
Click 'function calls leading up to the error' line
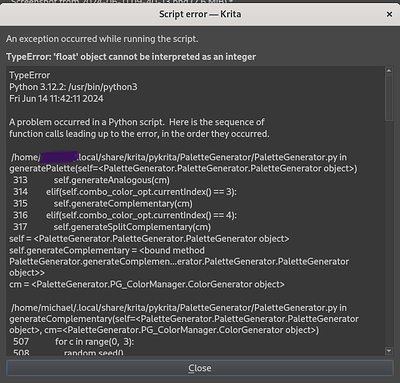point(139,134)
